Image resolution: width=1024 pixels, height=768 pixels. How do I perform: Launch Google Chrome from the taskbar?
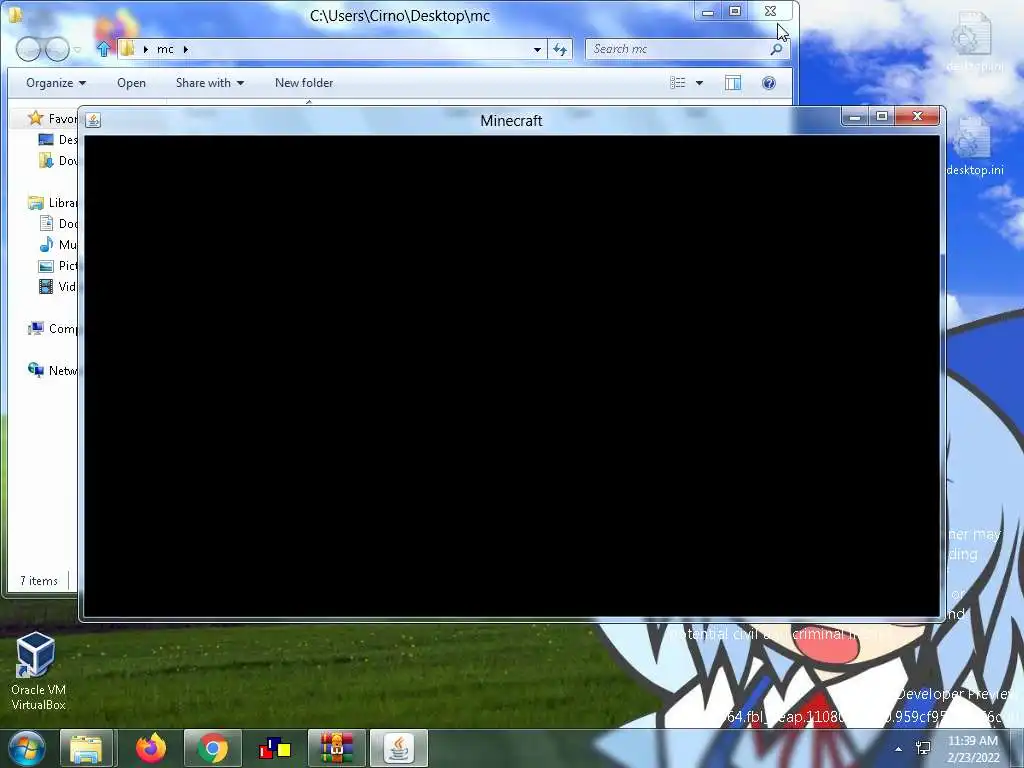point(213,748)
